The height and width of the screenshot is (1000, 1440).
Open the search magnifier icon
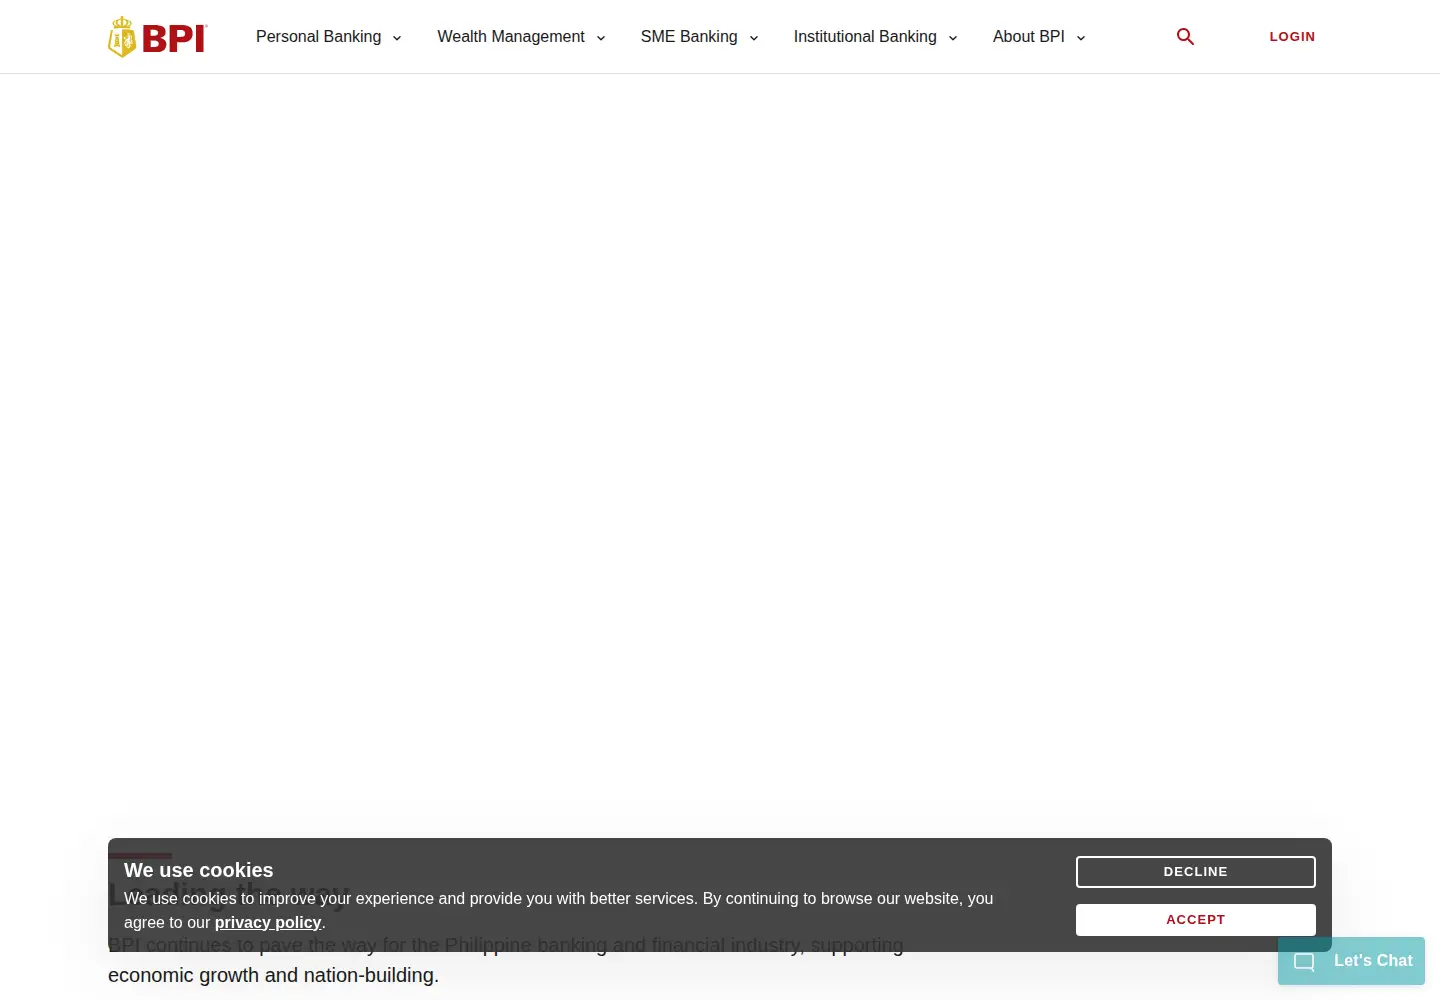pos(1185,37)
